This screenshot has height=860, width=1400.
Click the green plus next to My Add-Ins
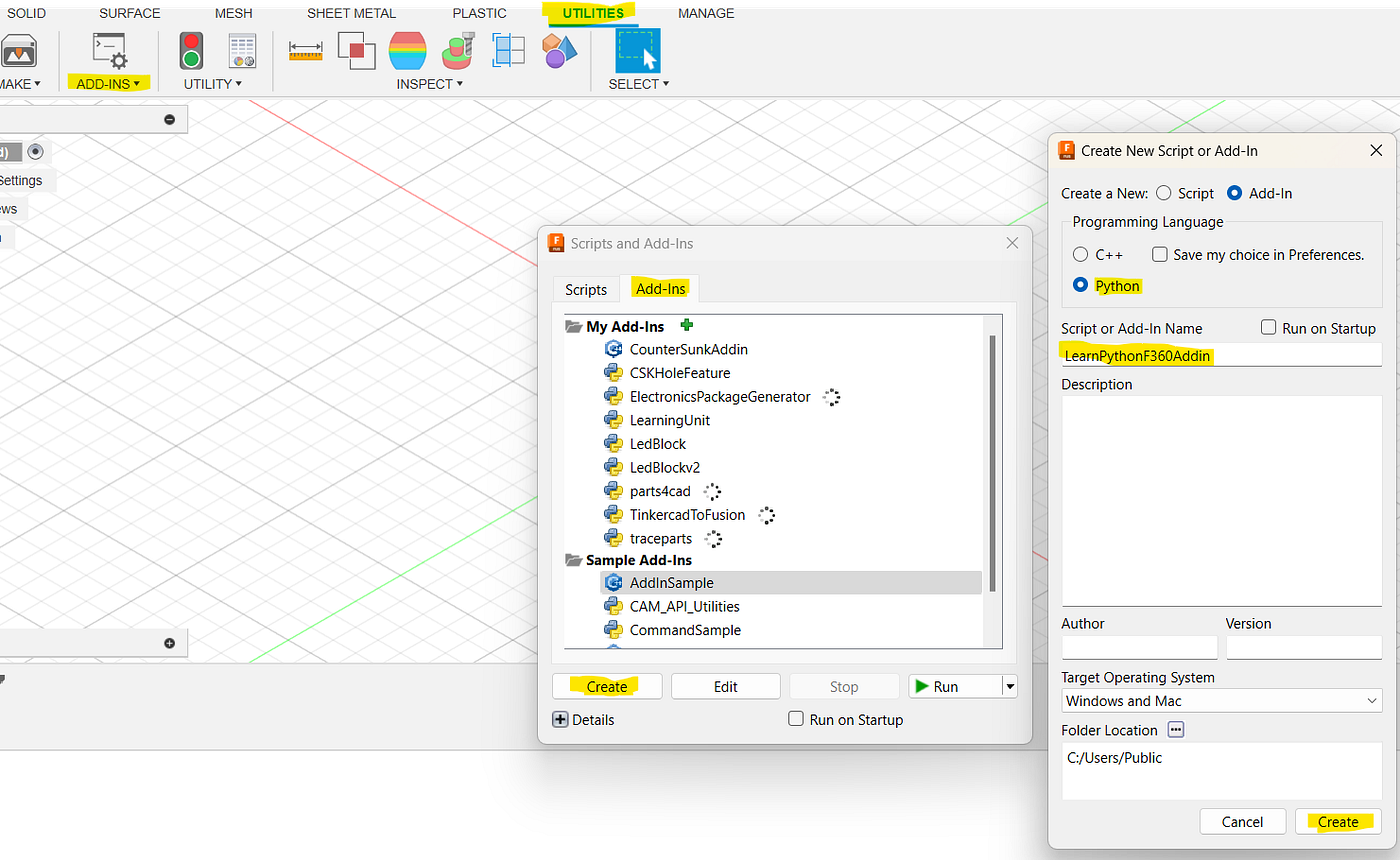pos(686,325)
